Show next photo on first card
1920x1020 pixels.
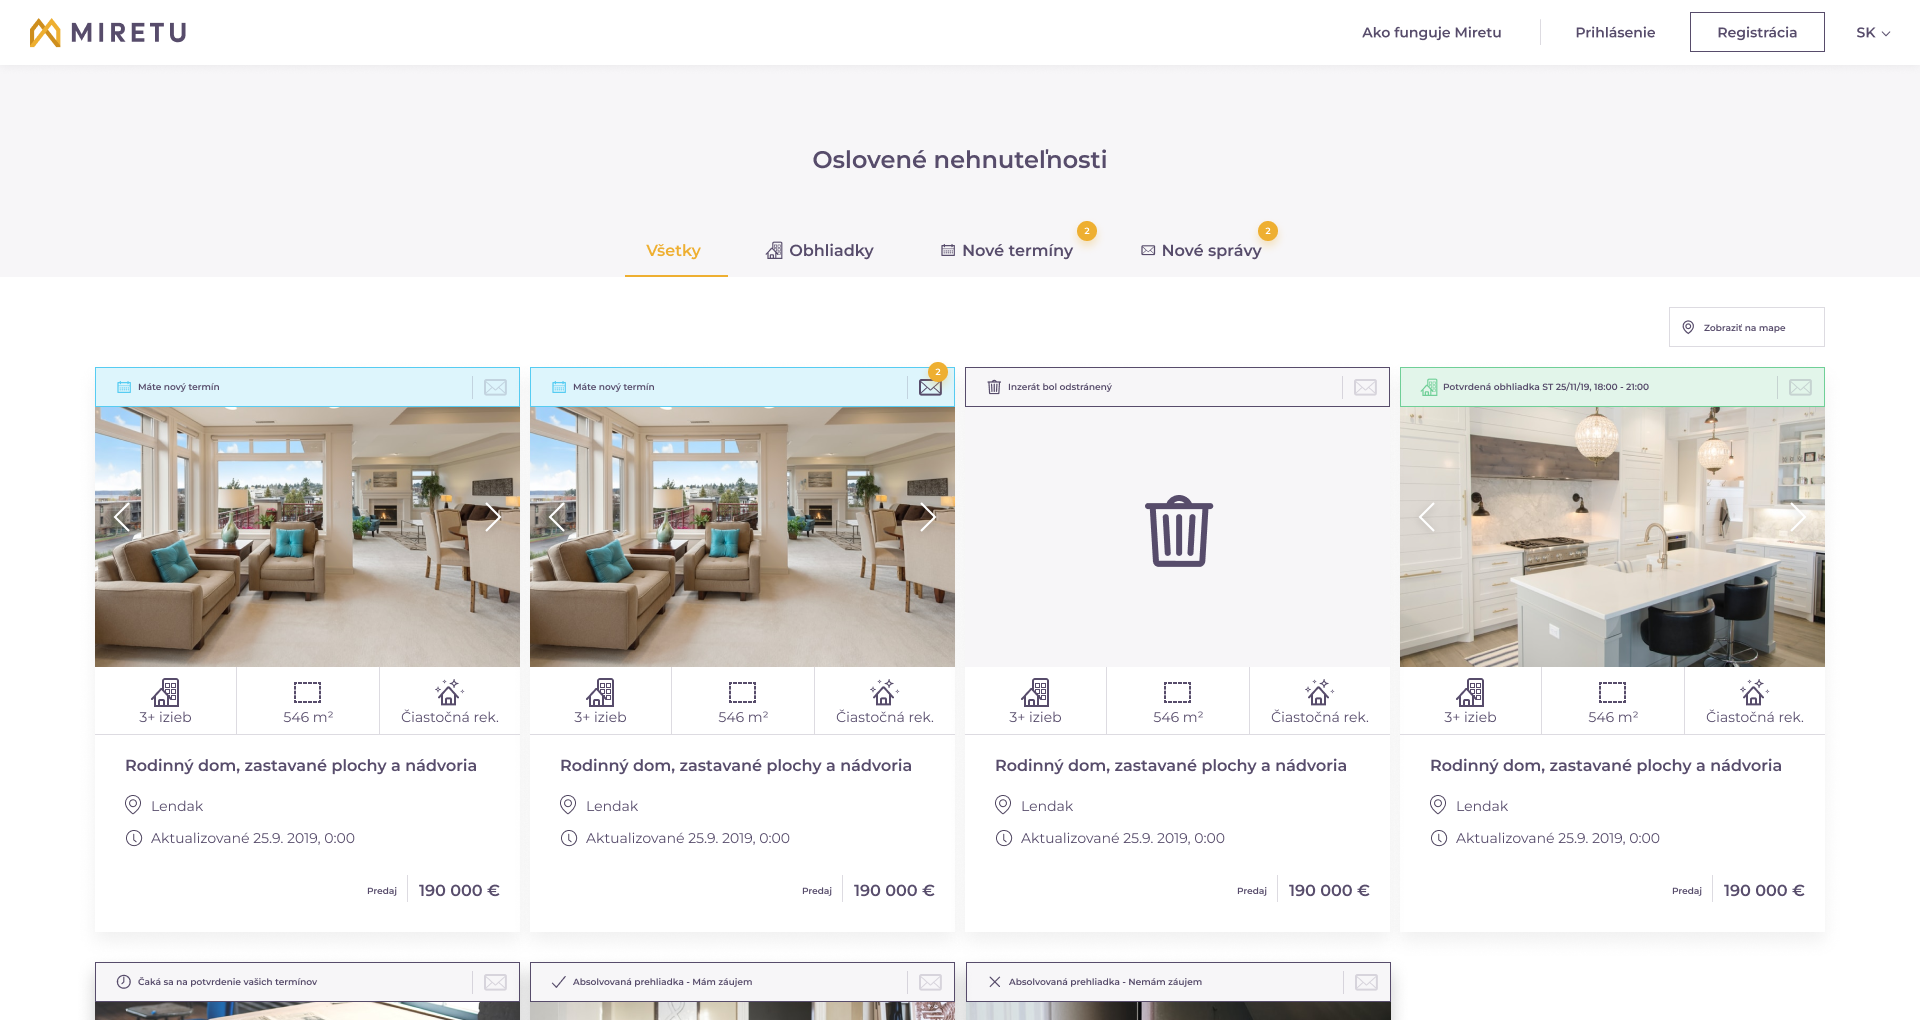click(x=493, y=517)
